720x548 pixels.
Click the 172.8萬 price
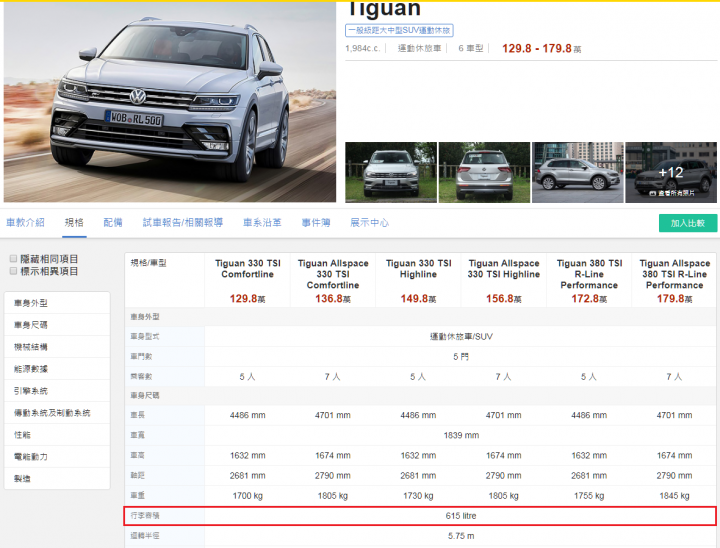[x=589, y=299]
